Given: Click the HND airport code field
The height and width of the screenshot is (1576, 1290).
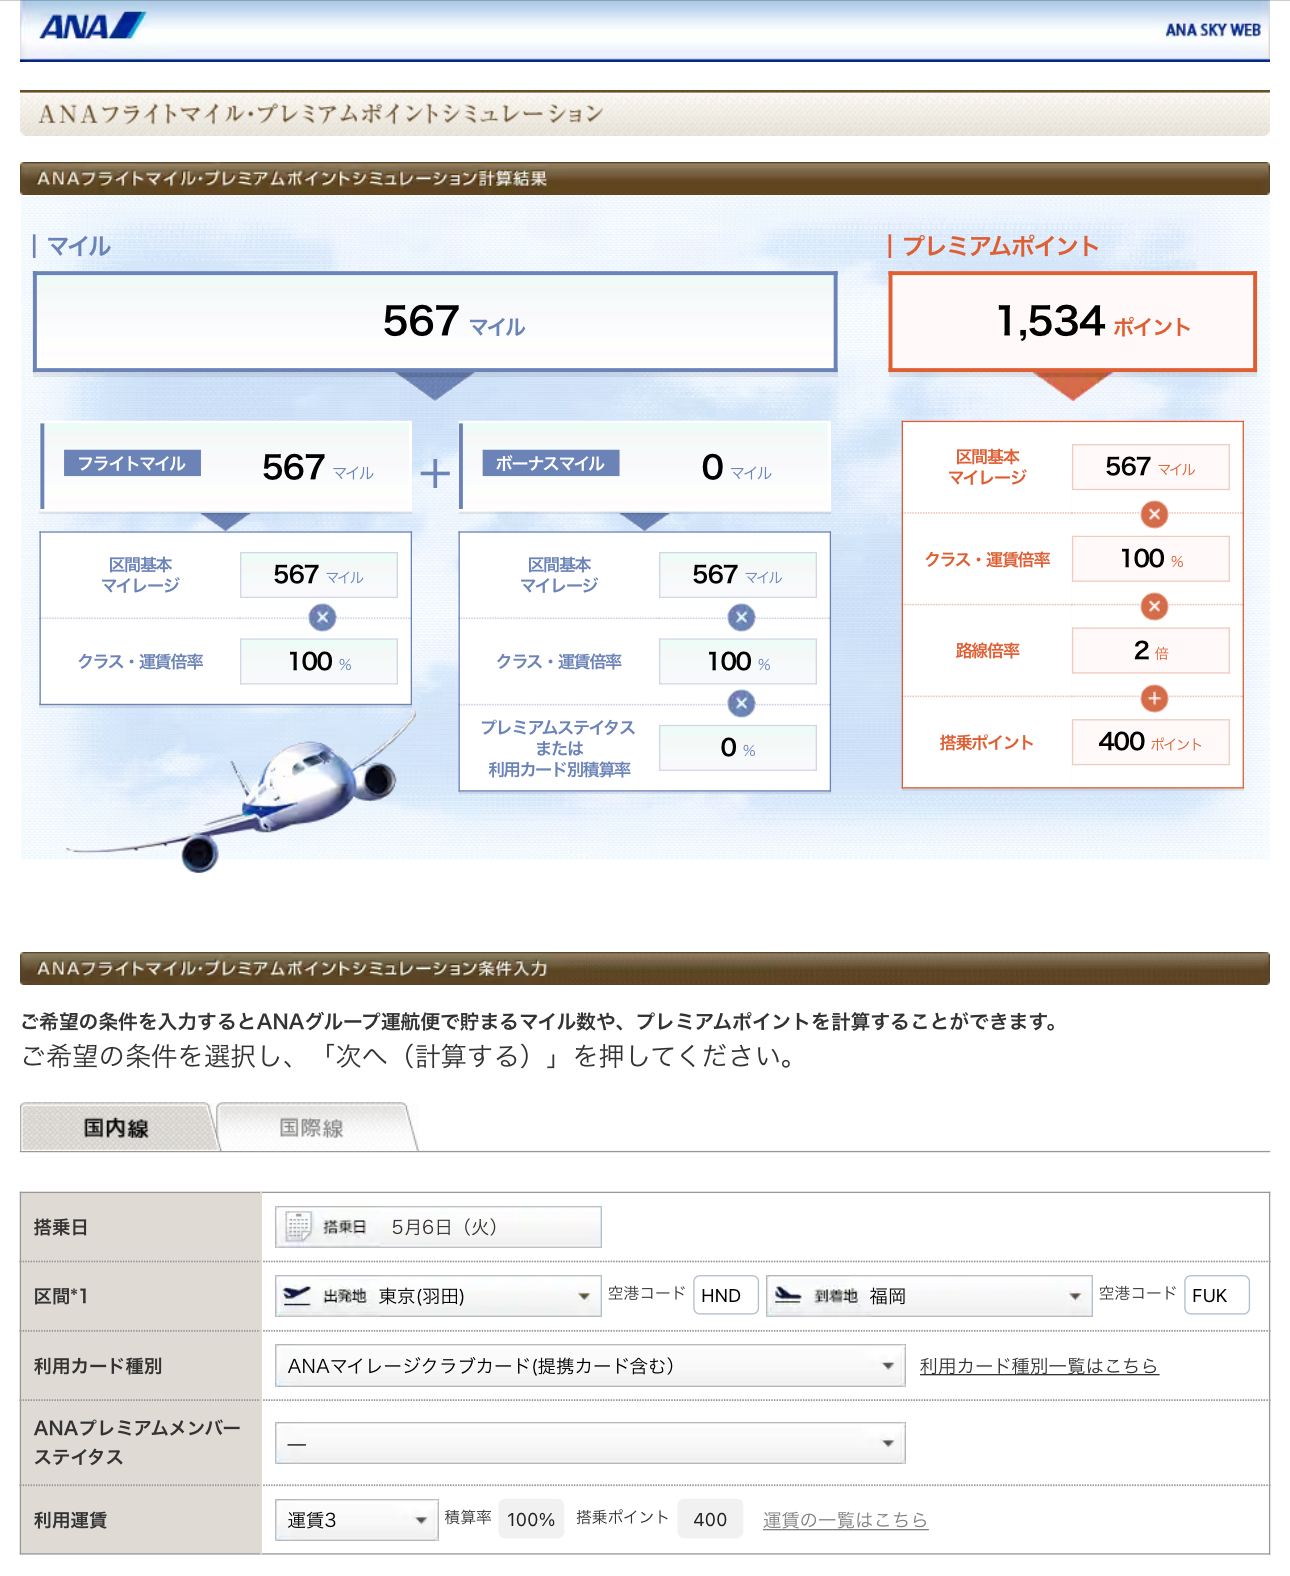Looking at the screenshot, I should tap(726, 1295).
